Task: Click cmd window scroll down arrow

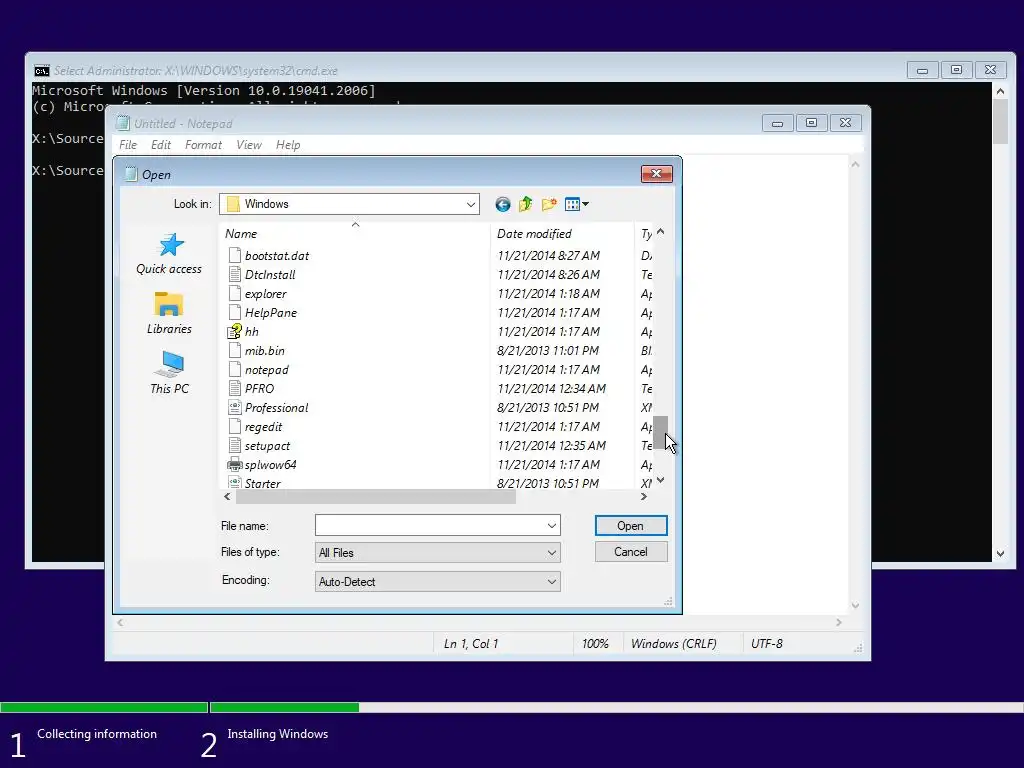Action: pyautogui.click(x=1000, y=553)
